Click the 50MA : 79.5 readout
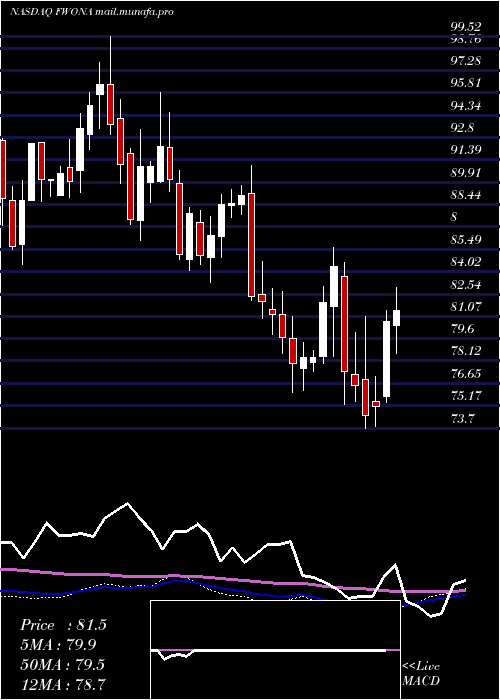 click(x=62, y=664)
